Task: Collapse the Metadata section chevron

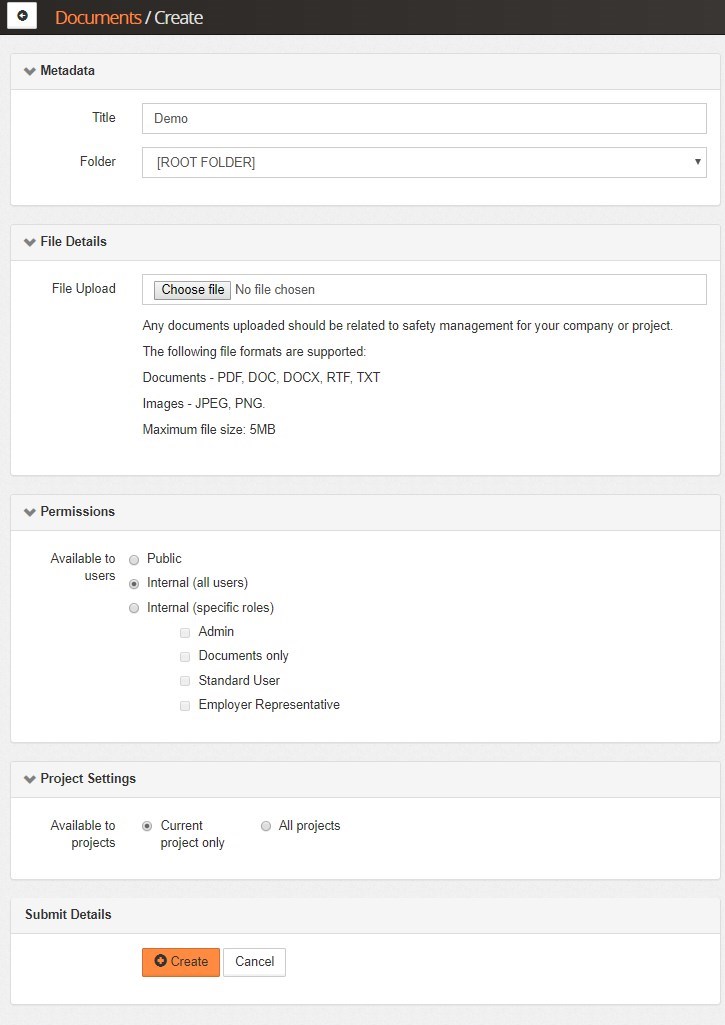Action: click(x=30, y=71)
